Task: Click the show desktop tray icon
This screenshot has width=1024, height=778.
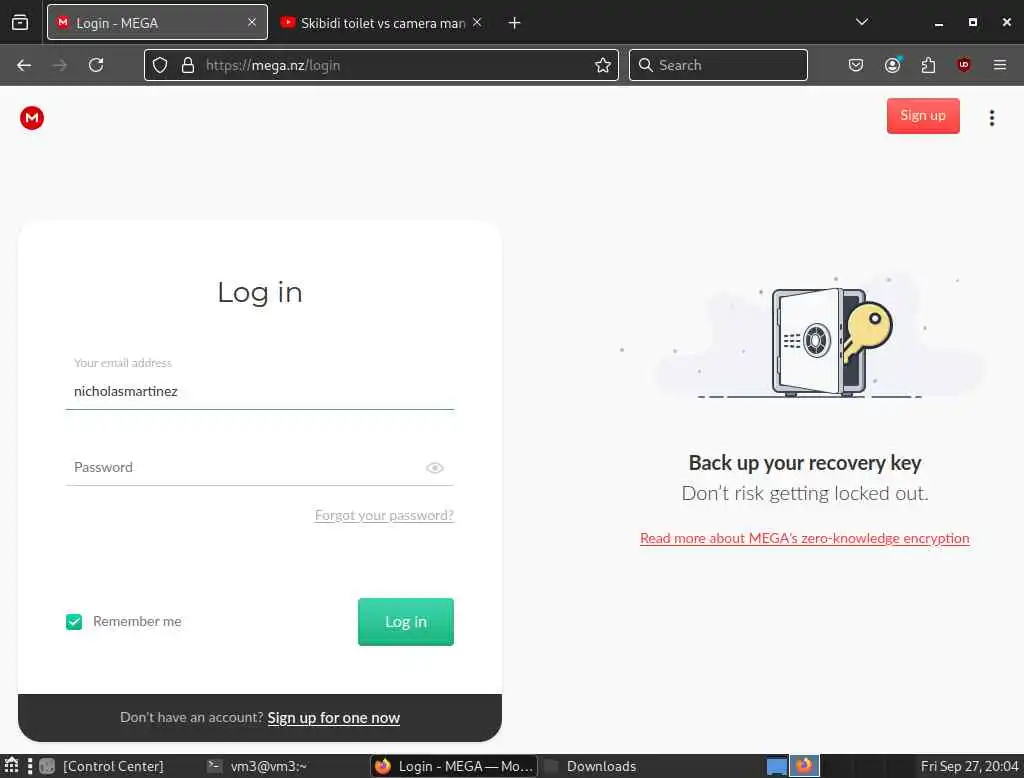Action: (776, 766)
